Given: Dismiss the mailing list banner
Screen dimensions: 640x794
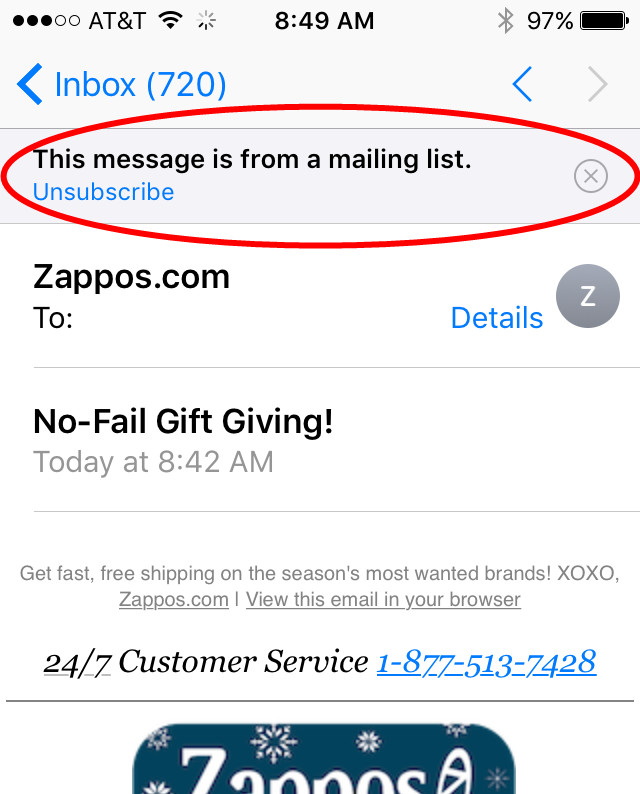Looking at the screenshot, I should (x=590, y=176).
